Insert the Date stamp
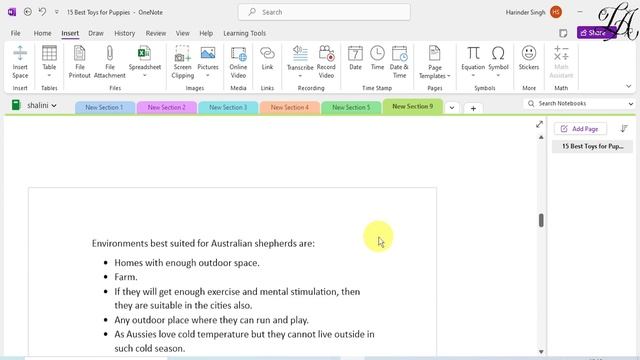Viewport: 640px width, 360px height. [355, 58]
